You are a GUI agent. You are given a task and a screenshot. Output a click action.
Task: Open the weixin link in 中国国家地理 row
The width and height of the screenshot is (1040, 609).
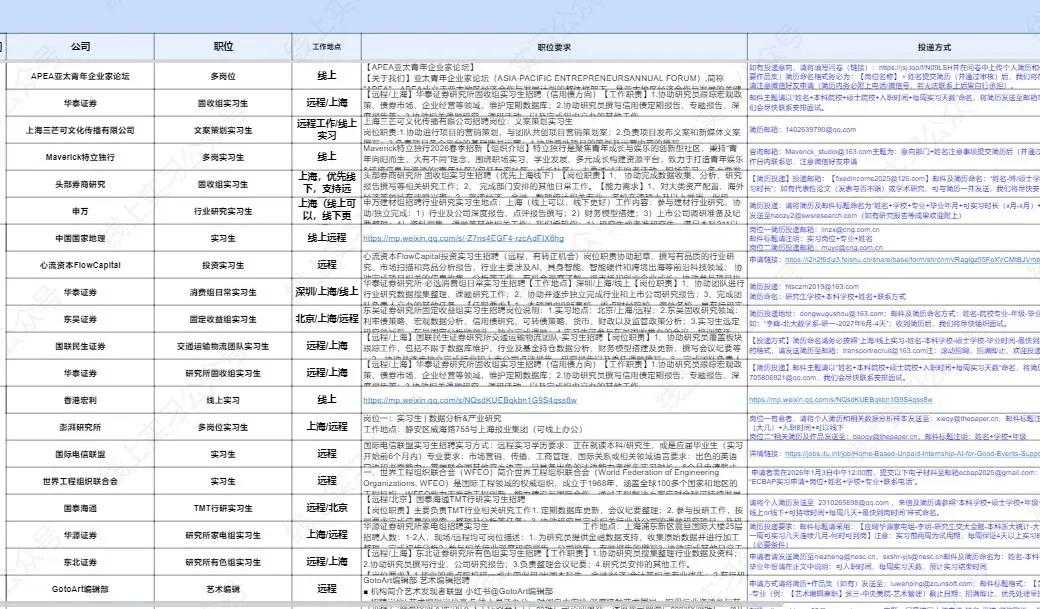pos(463,238)
